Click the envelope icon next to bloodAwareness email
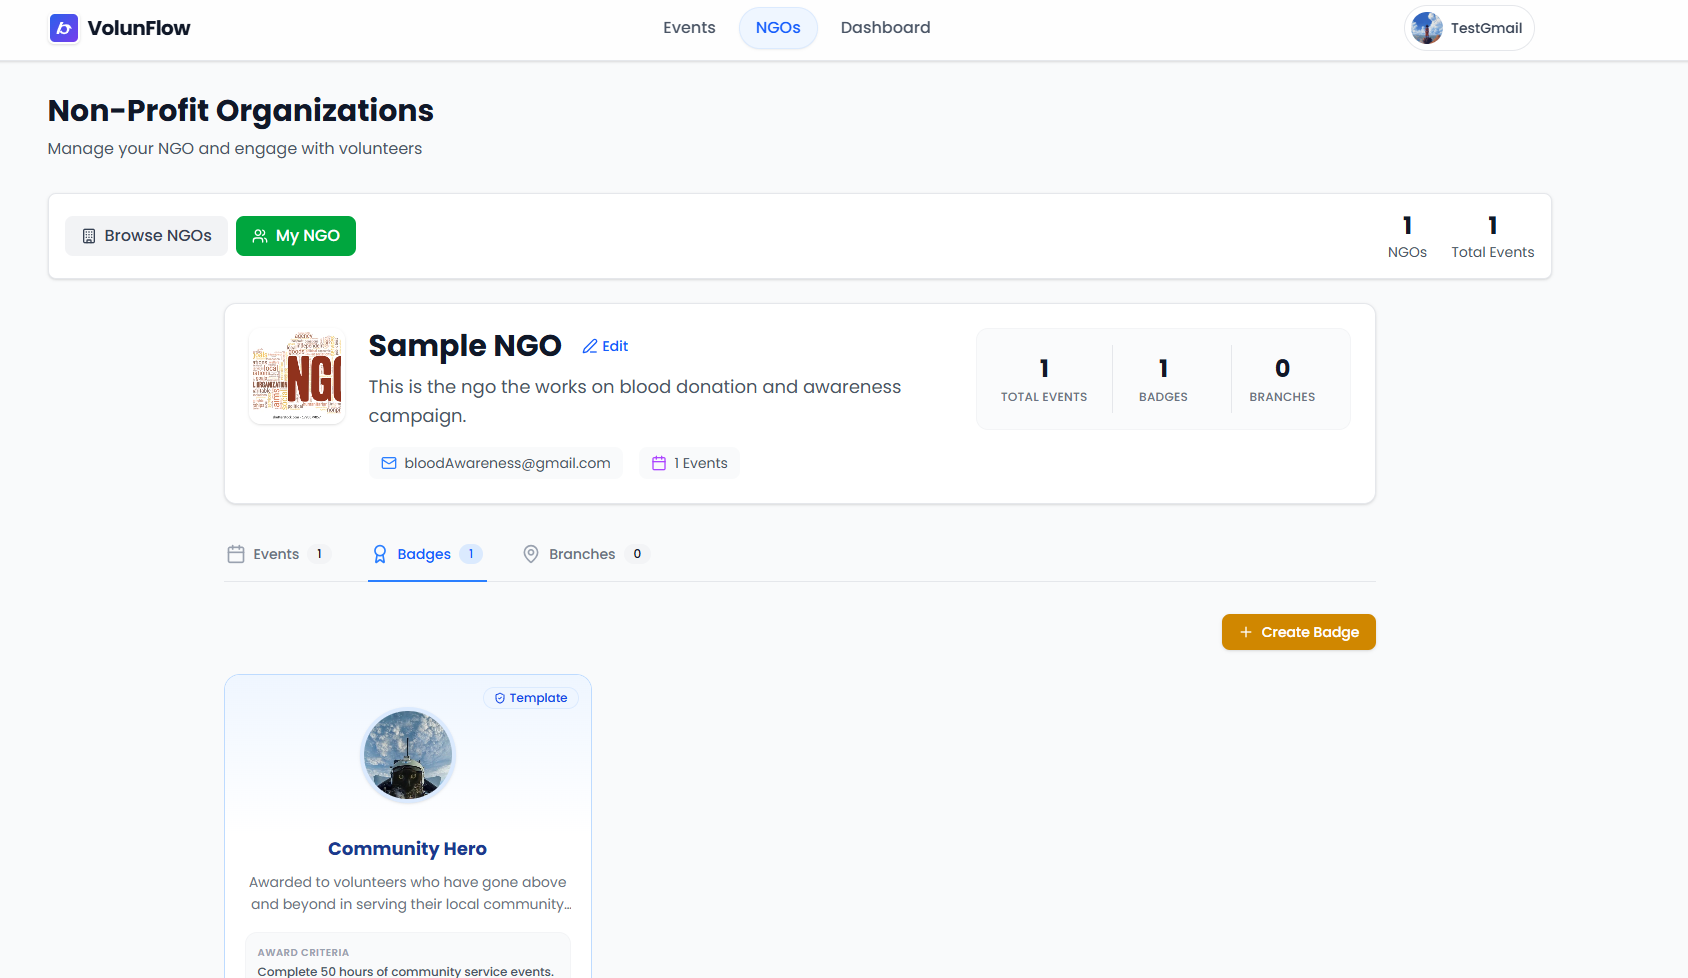 point(389,463)
